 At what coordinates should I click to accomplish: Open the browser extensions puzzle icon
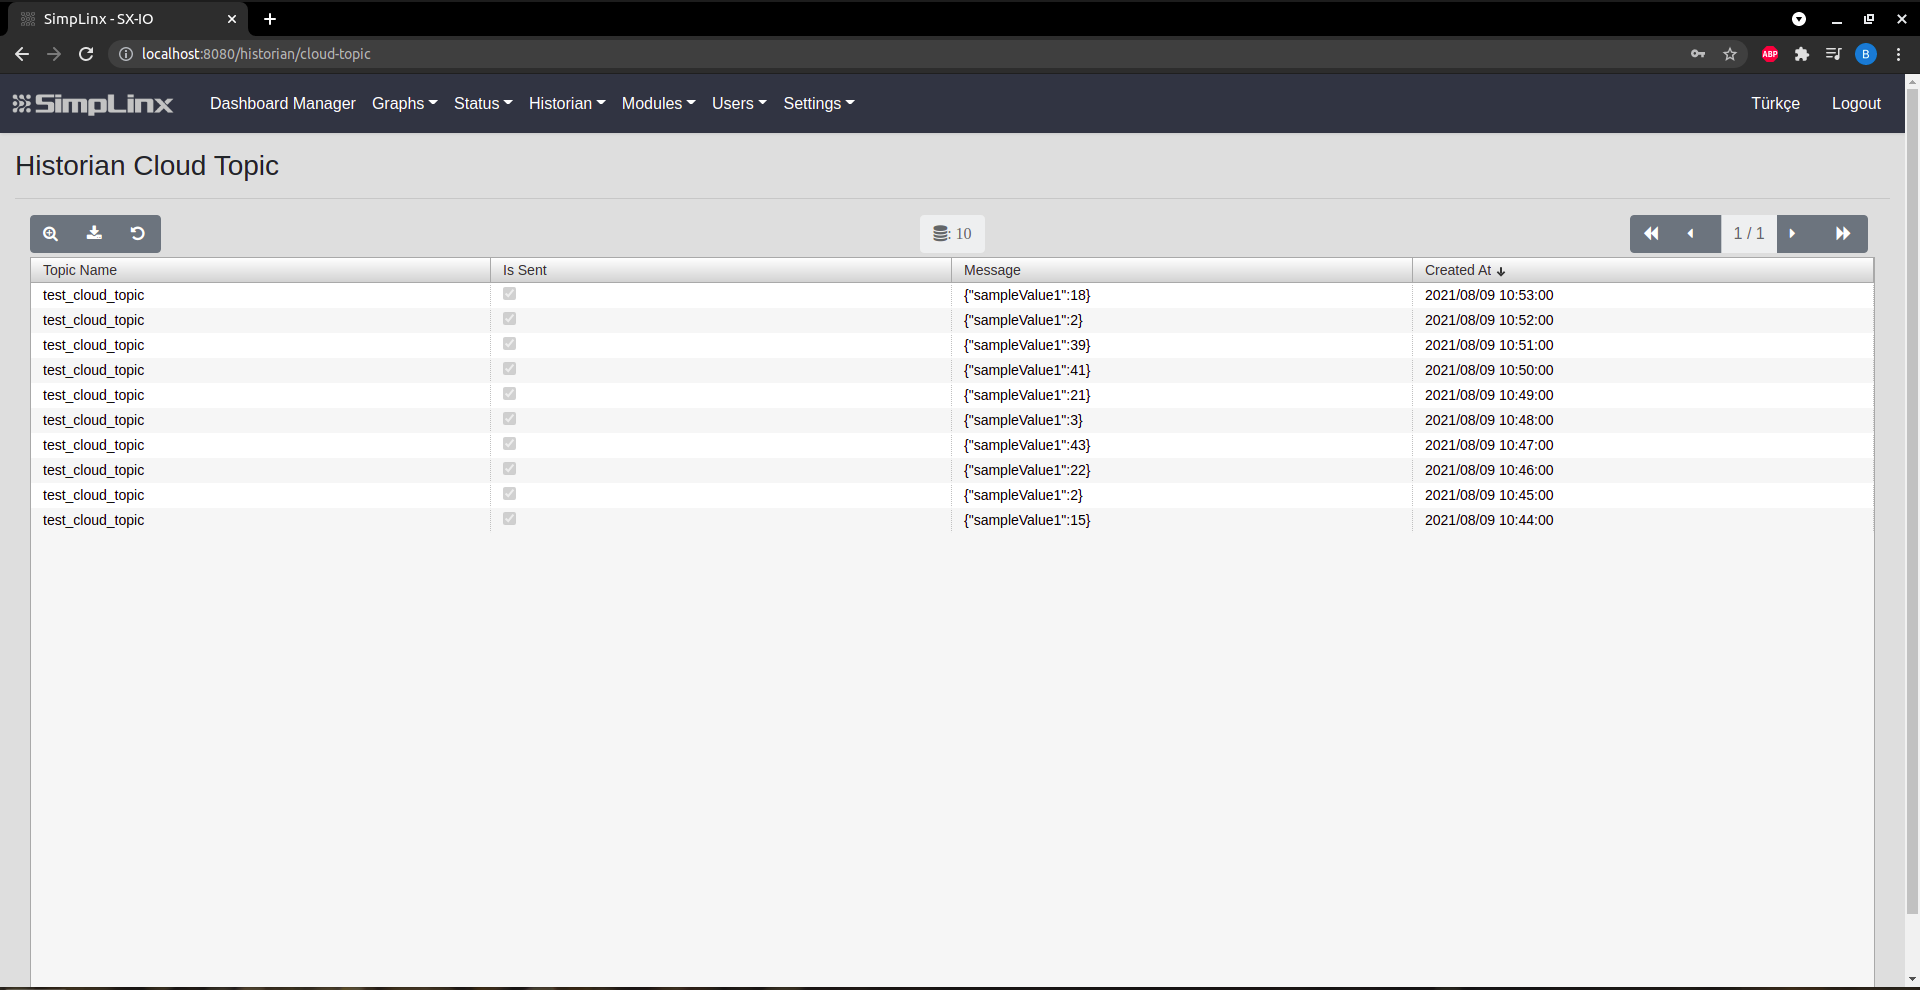coord(1802,54)
